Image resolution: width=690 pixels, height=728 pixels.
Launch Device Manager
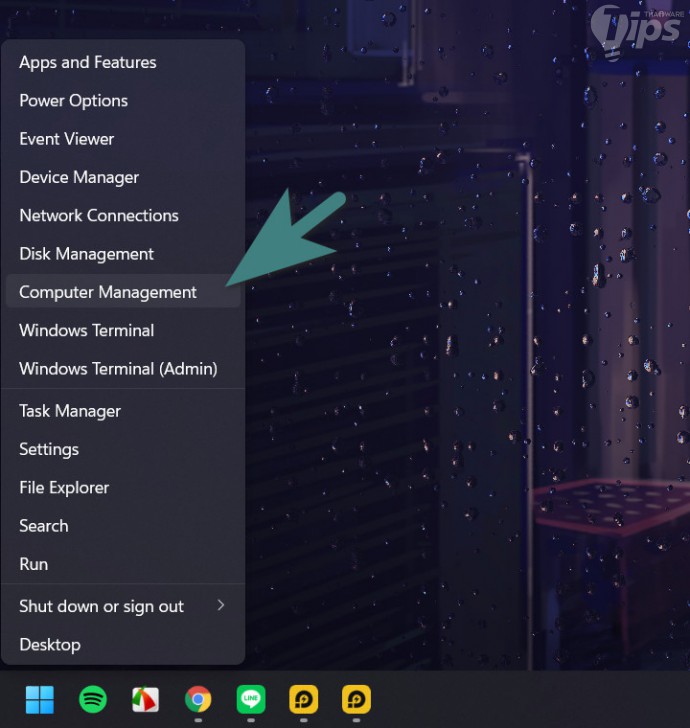tap(123, 177)
